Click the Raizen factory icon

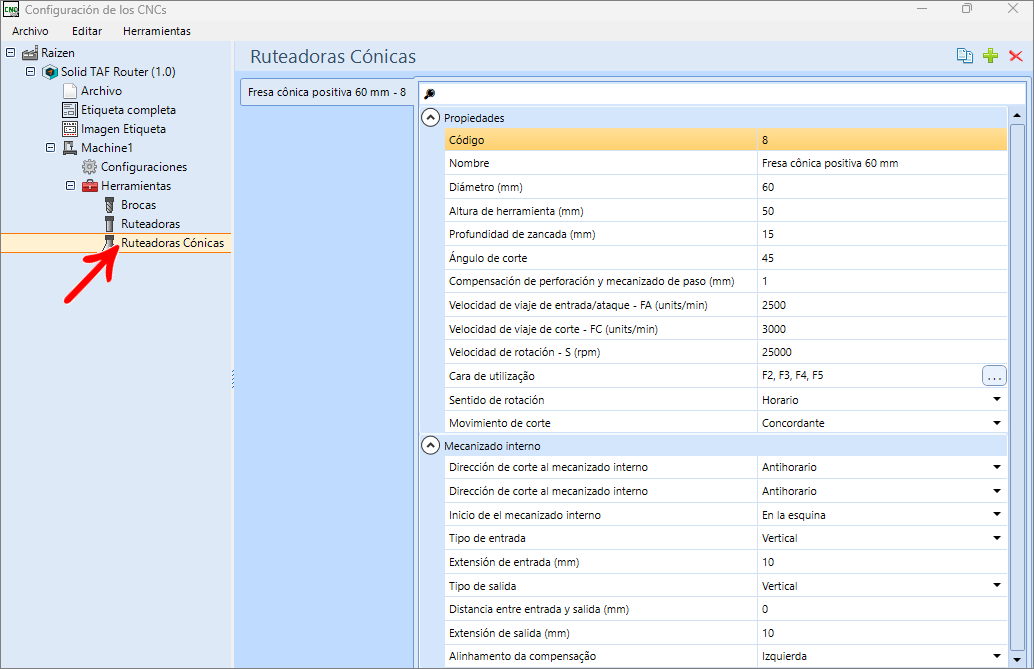click(30, 53)
